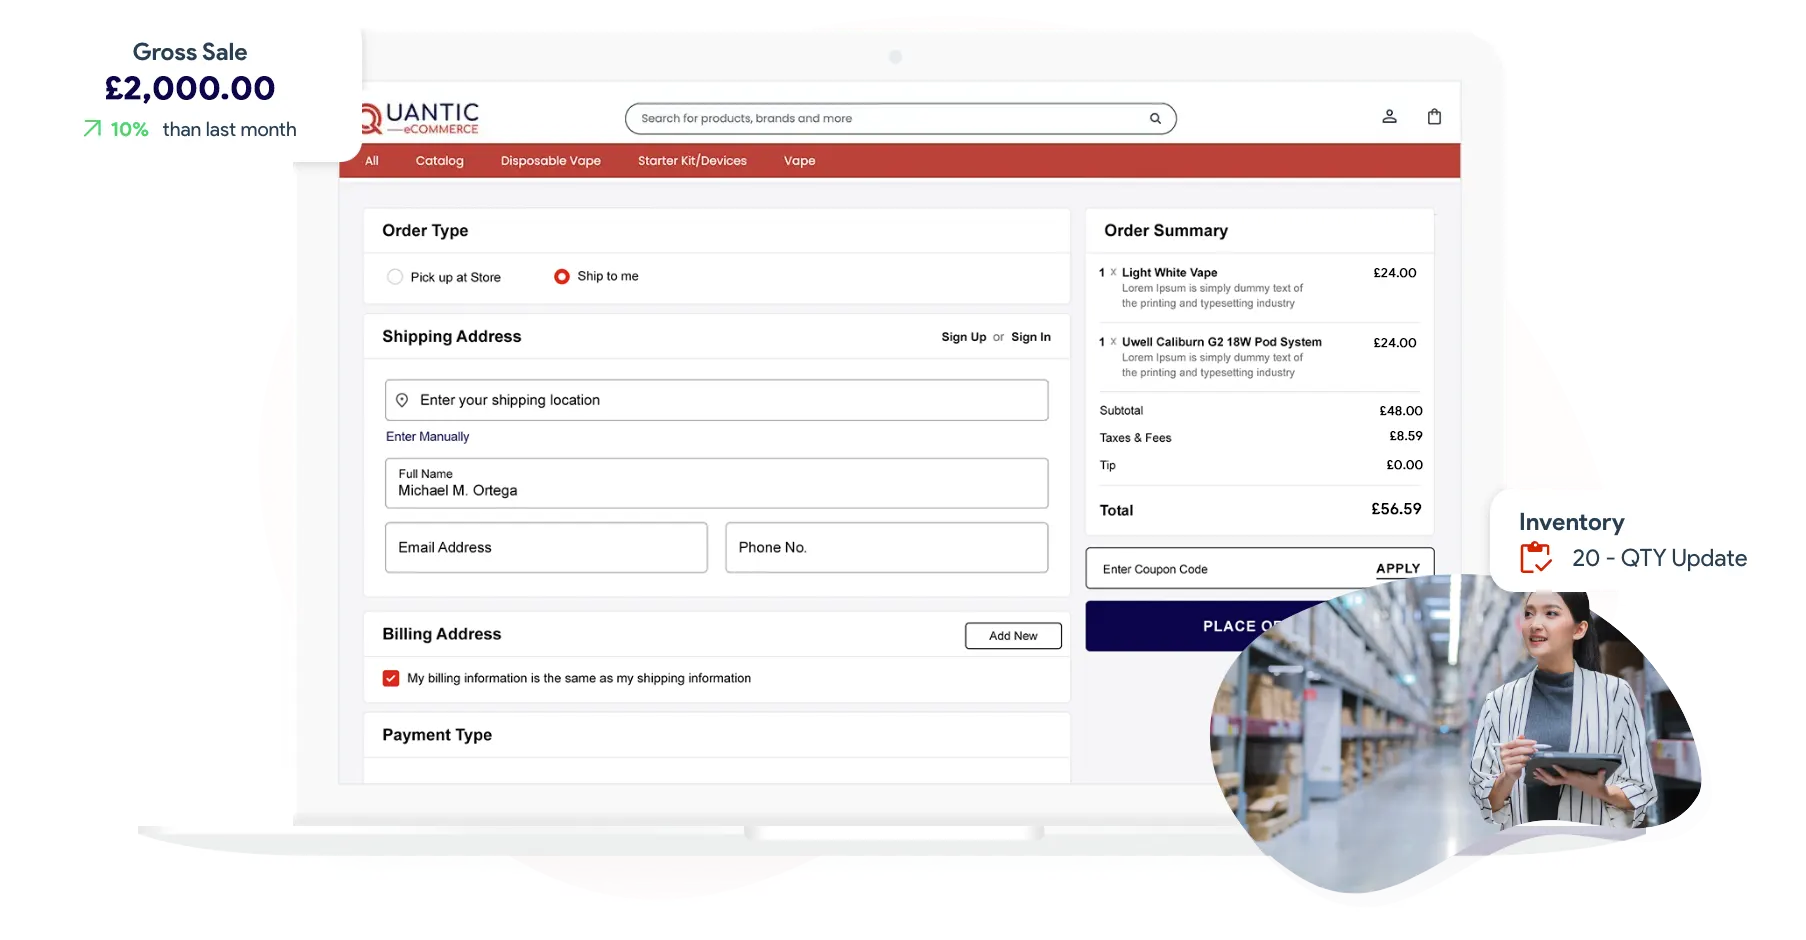Apply the coupon code
The height and width of the screenshot is (940, 1806).
(1397, 569)
